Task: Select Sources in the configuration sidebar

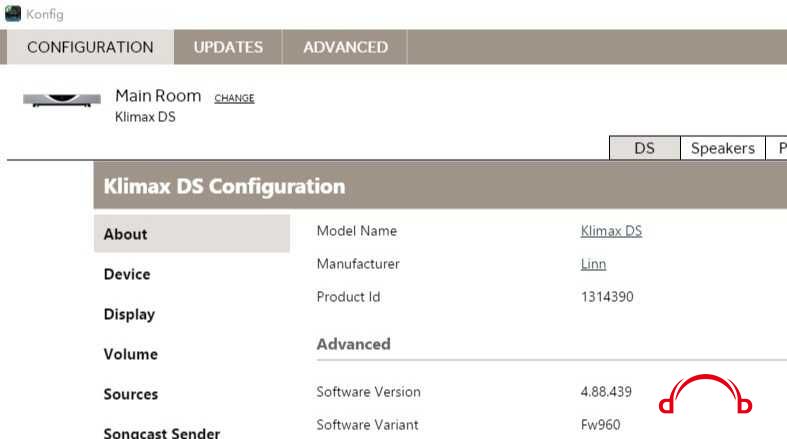Action: pos(131,394)
